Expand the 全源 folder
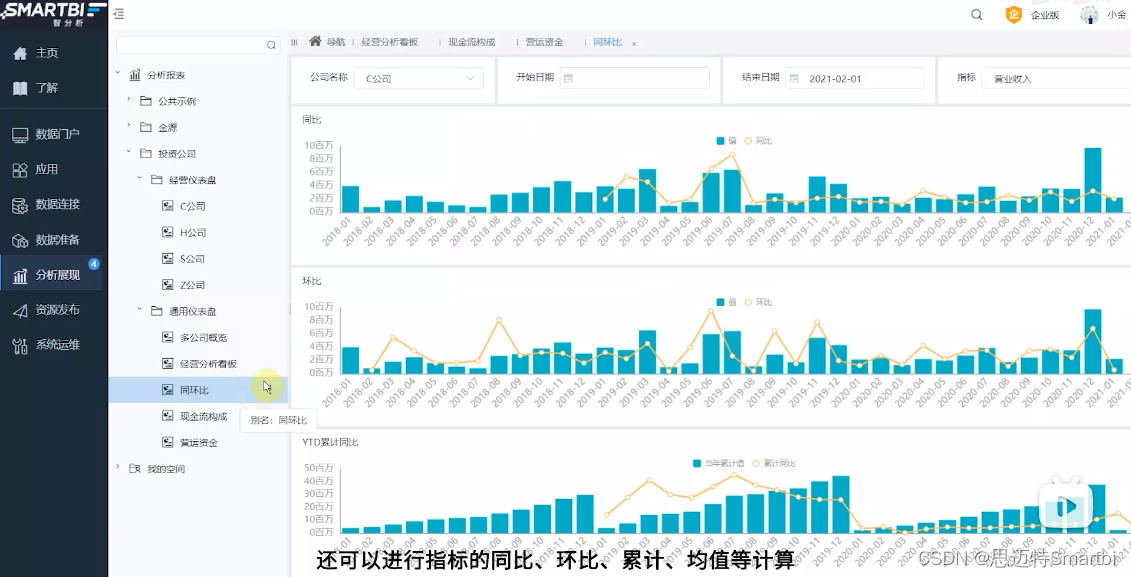The width and height of the screenshot is (1131, 577). click(x=129, y=125)
